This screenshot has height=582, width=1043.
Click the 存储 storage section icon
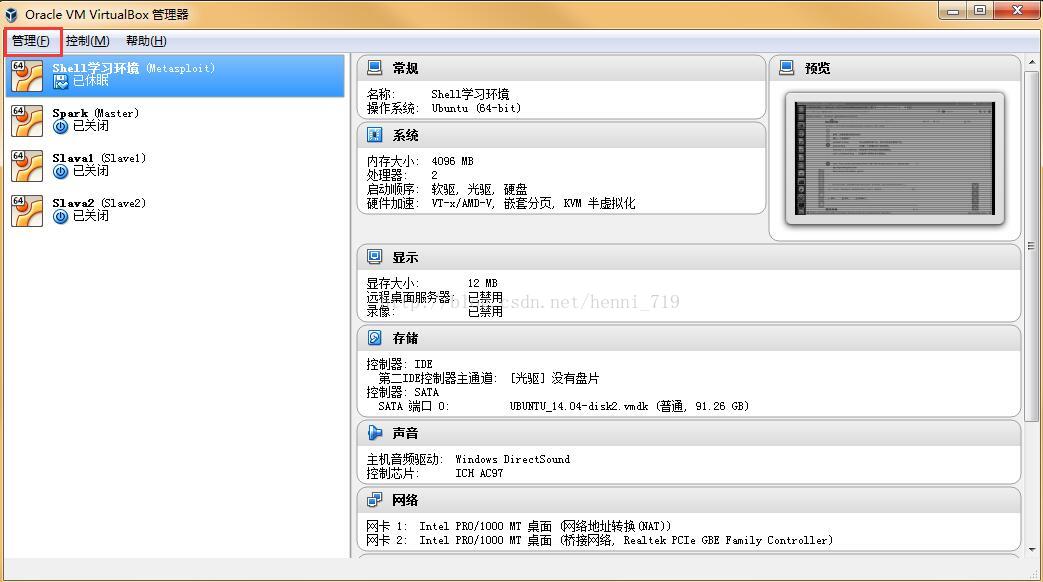tap(374, 338)
